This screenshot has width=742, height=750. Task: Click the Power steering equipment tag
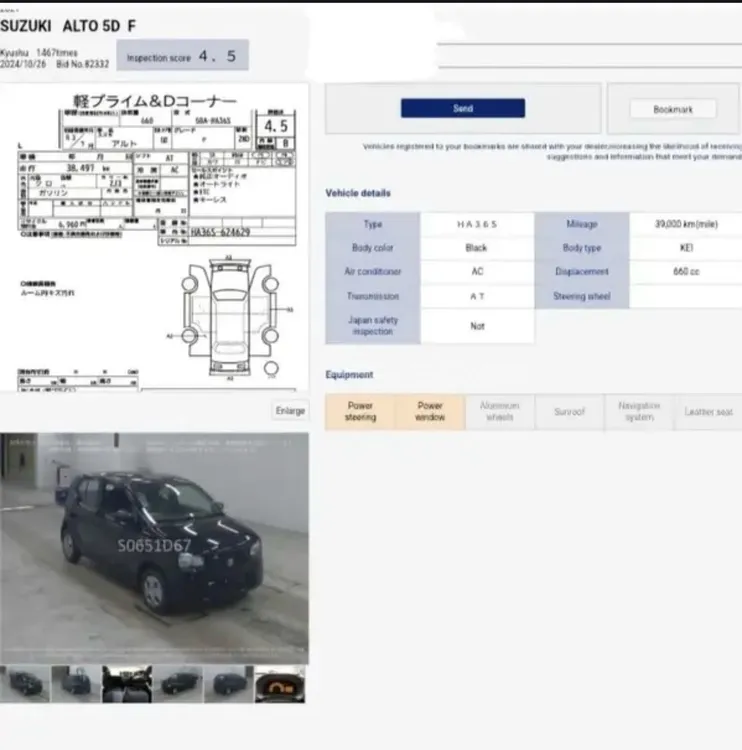click(360, 411)
